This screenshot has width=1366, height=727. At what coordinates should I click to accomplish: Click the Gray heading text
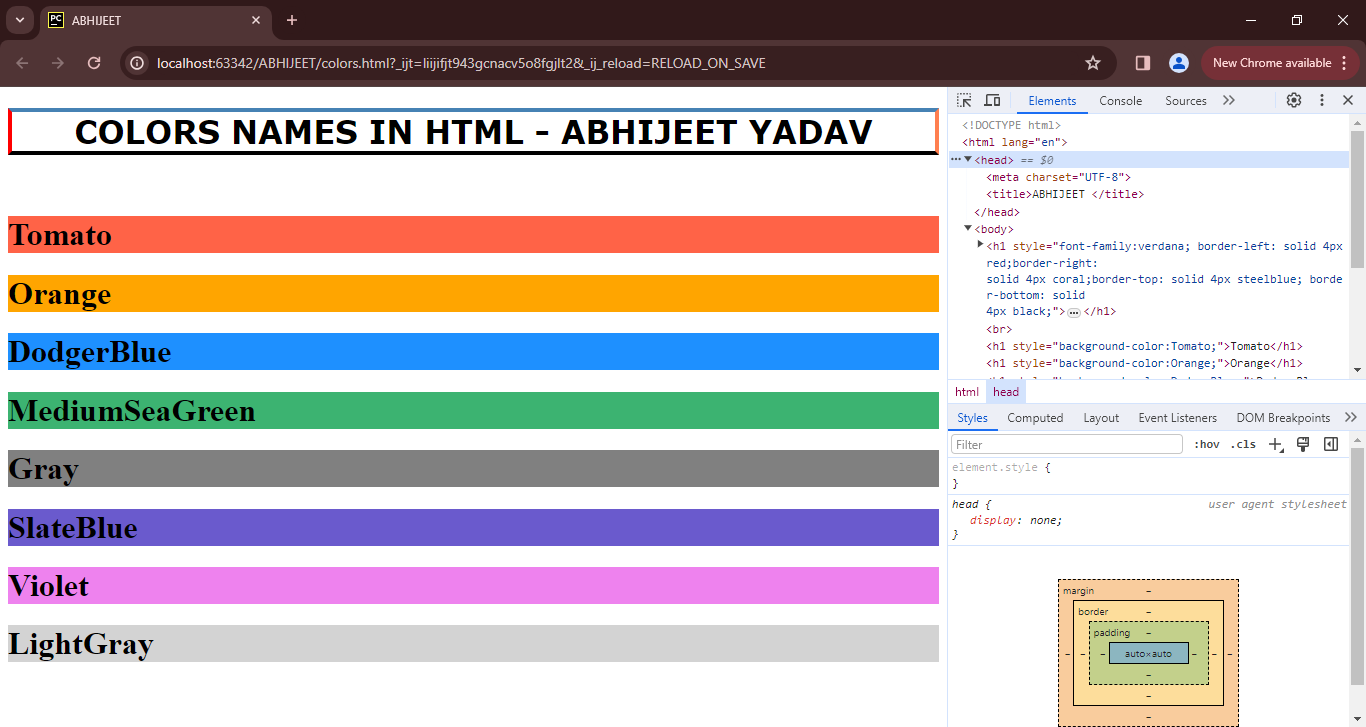(x=44, y=469)
